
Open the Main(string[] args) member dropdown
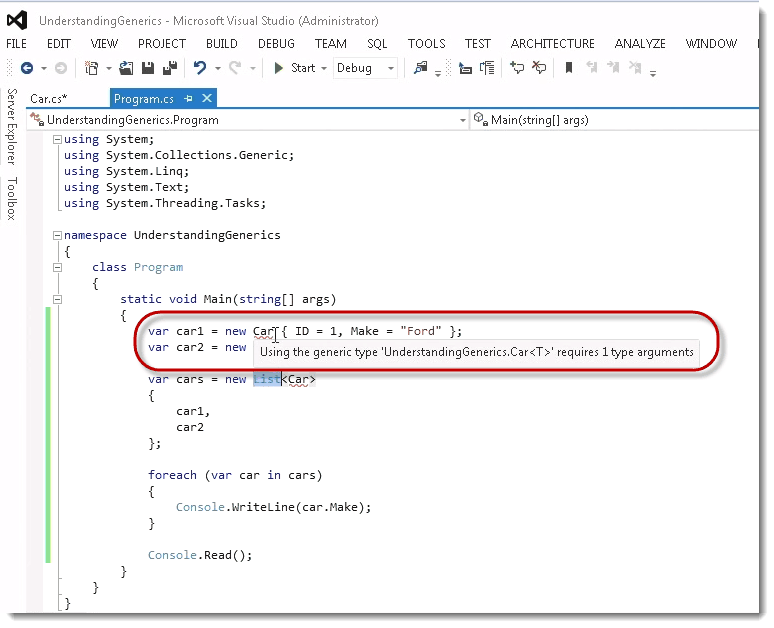pyautogui.click(x=615, y=120)
